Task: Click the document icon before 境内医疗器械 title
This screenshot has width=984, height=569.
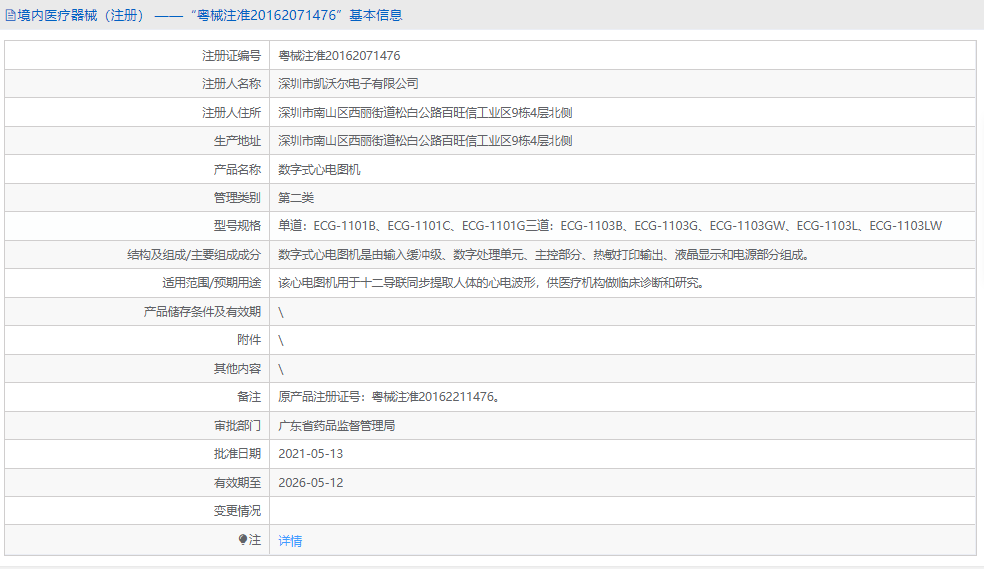Action: pos(11,15)
